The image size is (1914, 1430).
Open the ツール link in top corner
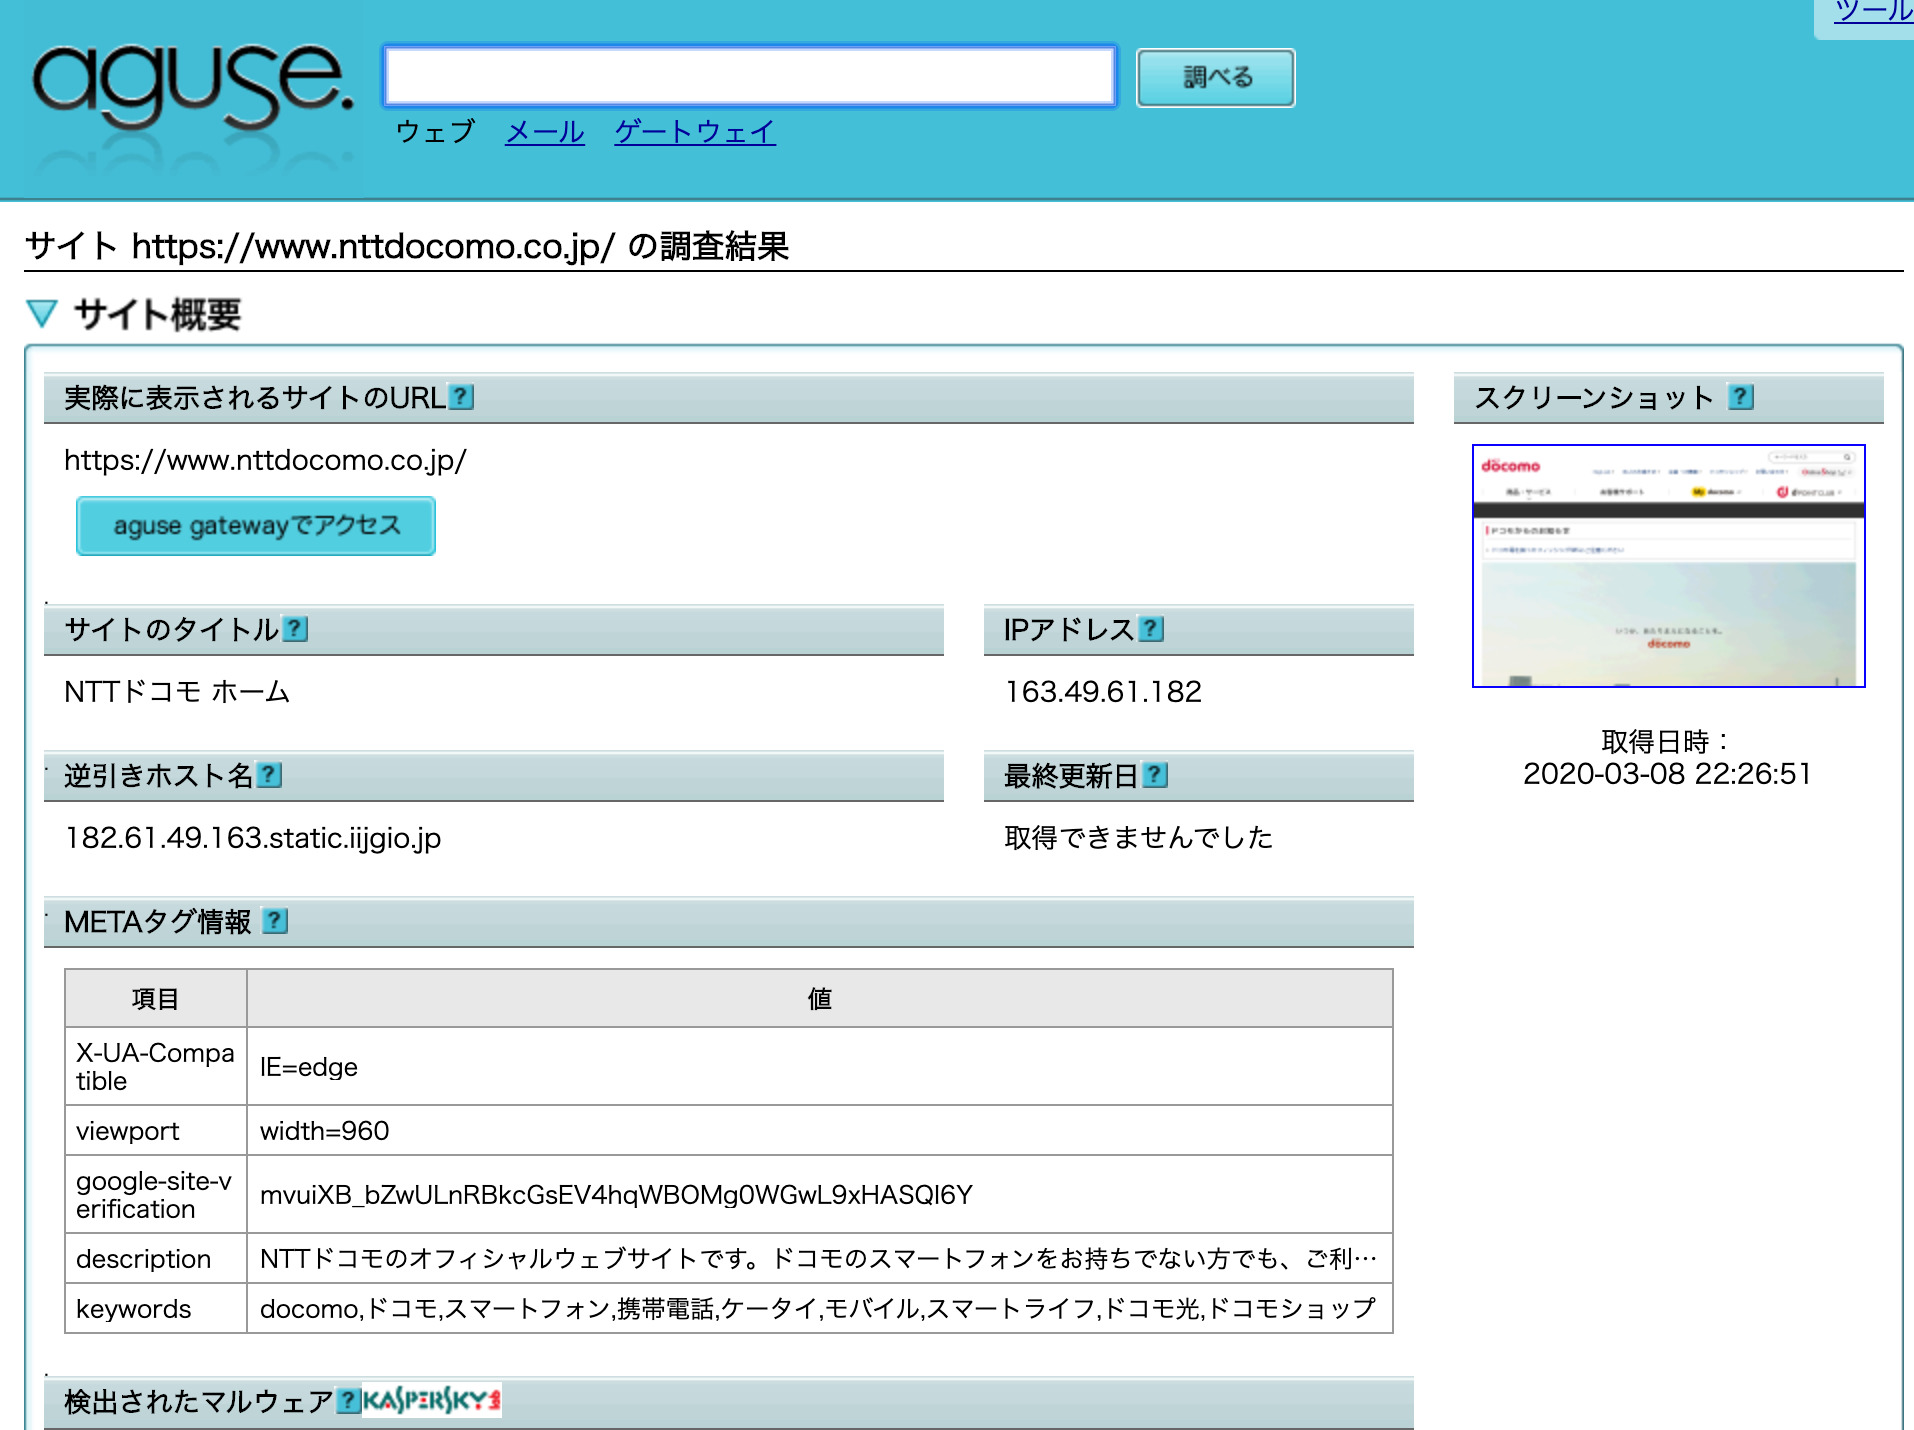click(x=1873, y=12)
